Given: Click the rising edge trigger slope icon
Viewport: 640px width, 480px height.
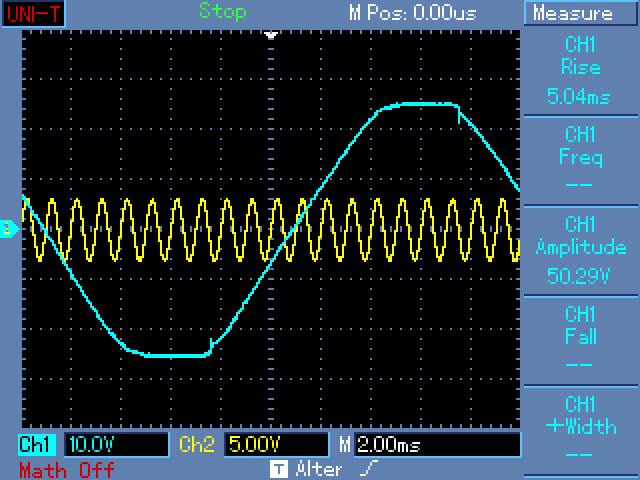Looking at the screenshot, I should (x=369, y=468).
